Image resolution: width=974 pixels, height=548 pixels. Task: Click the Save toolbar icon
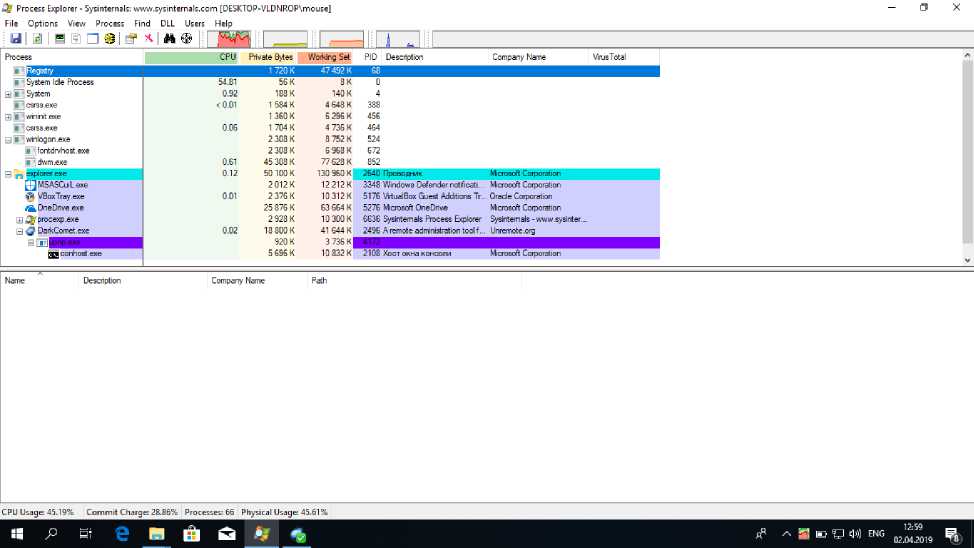16,39
